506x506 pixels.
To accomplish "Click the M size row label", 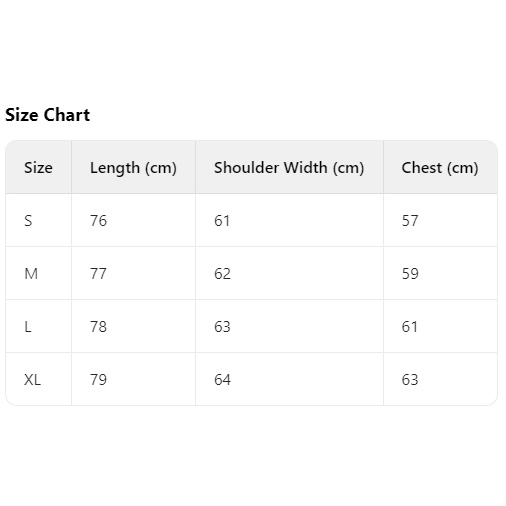I will coord(31,274).
